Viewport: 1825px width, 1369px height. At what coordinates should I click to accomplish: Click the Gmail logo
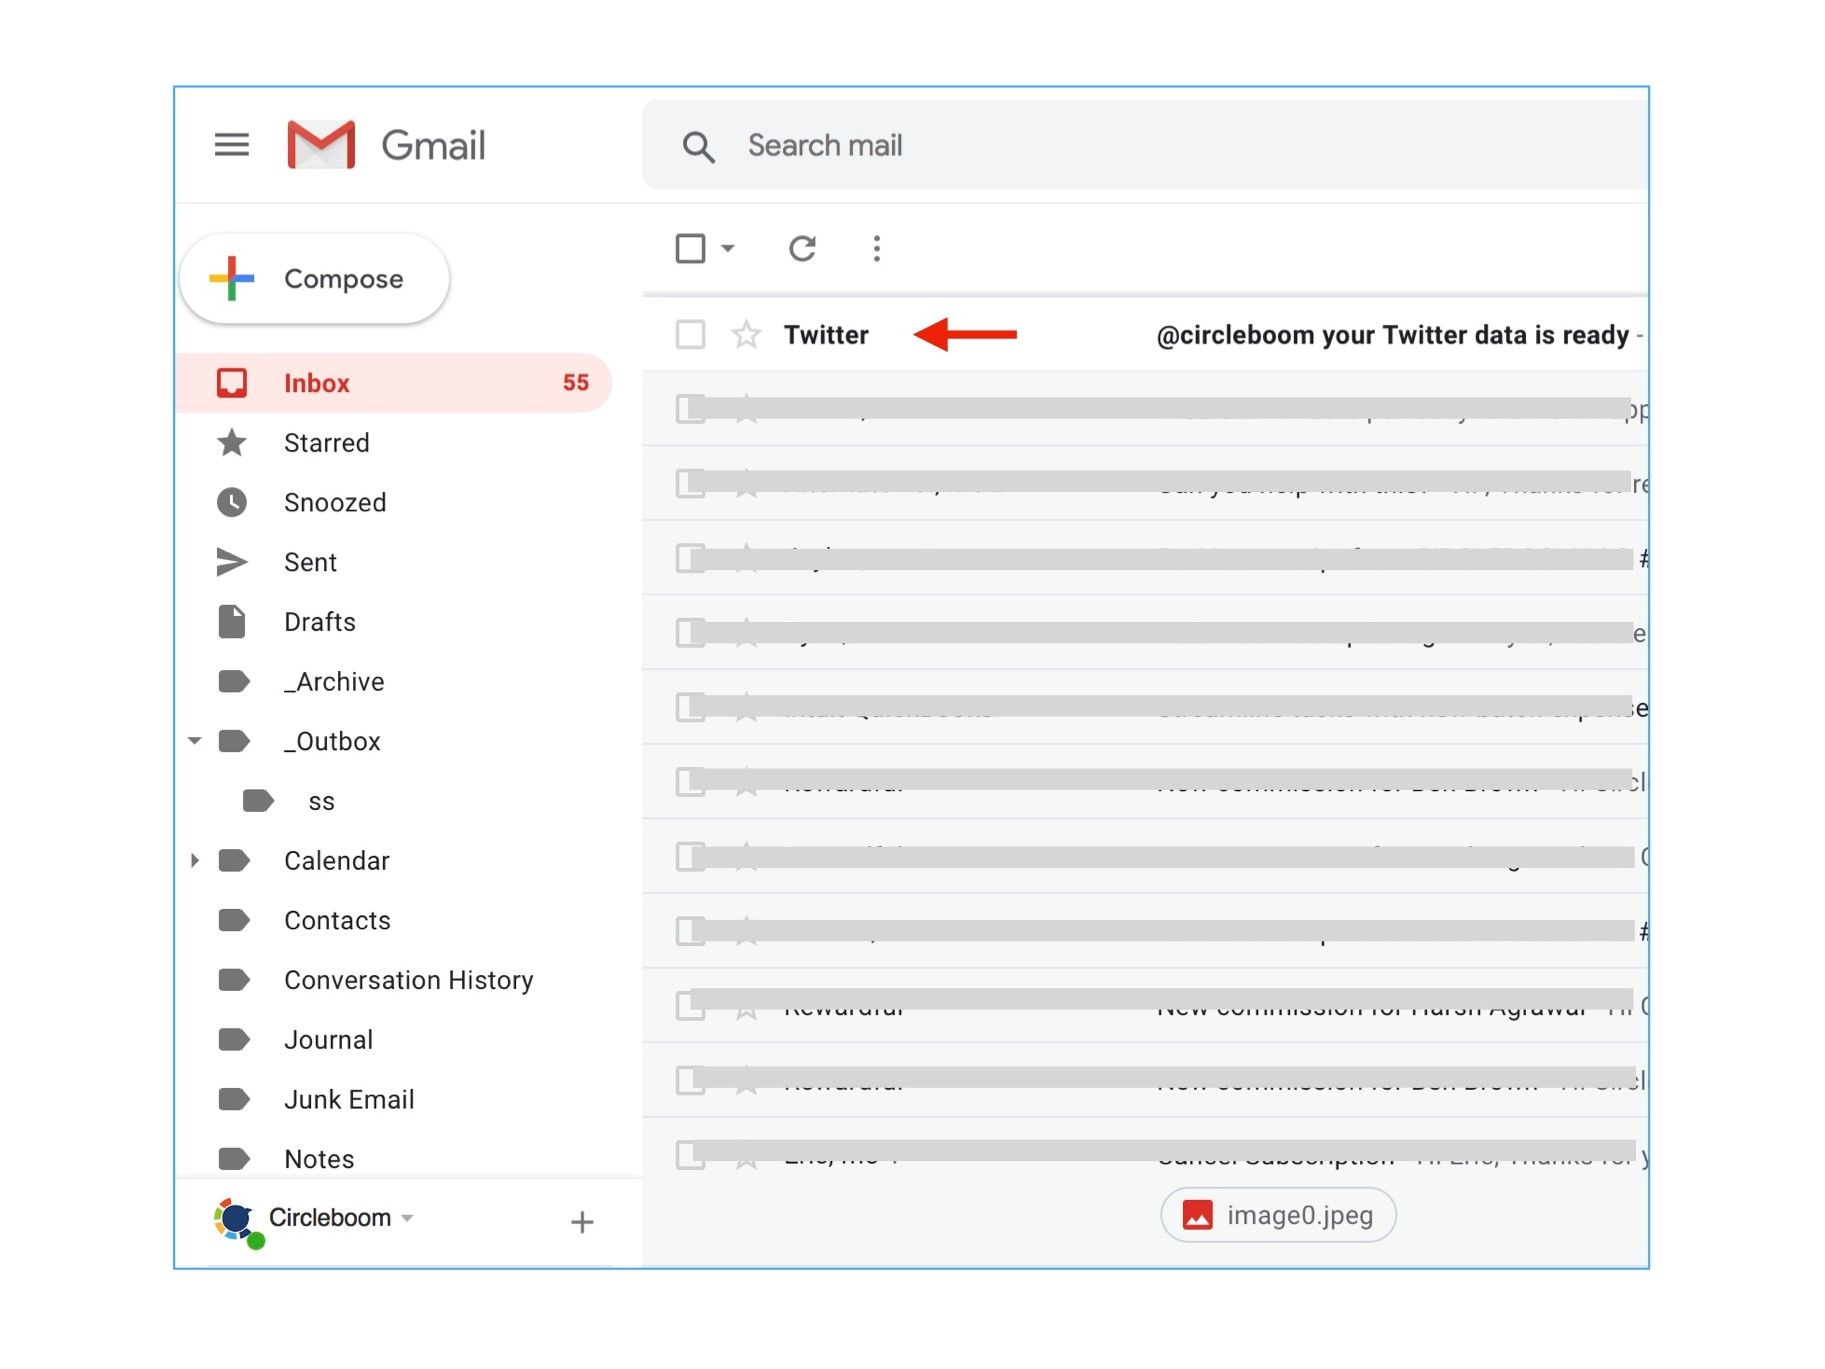(319, 143)
